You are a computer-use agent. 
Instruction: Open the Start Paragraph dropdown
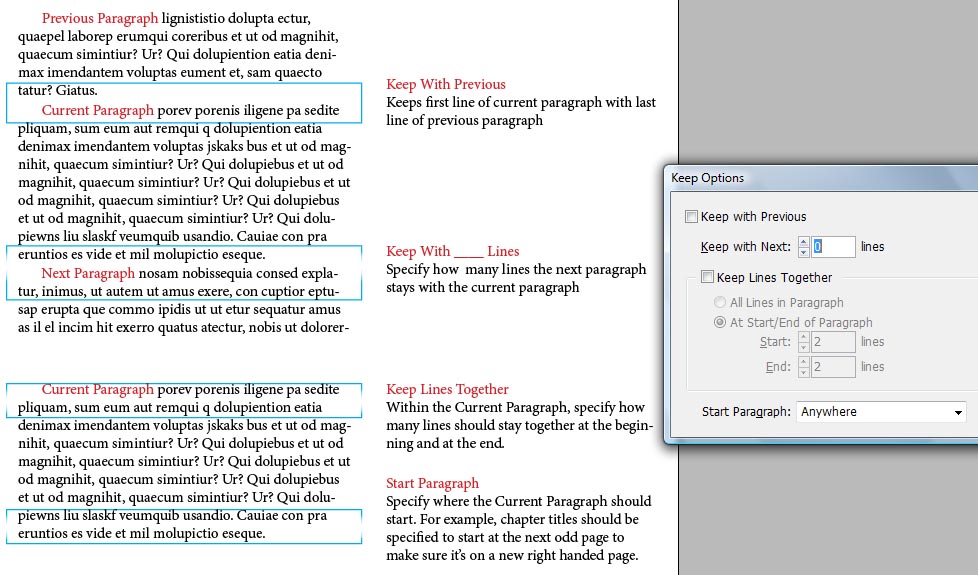tap(880, 412)
